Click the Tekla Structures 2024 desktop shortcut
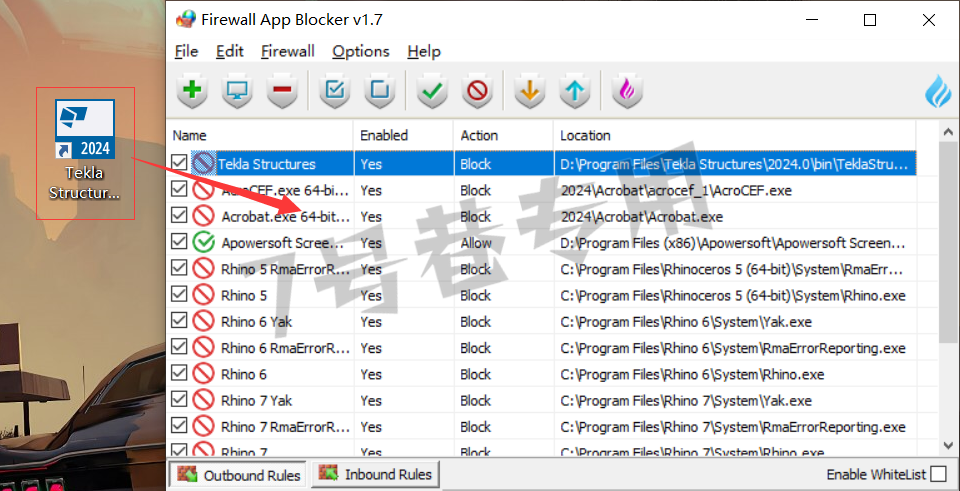Viewport: 960px width, 491px height. [x=84, y=151]
